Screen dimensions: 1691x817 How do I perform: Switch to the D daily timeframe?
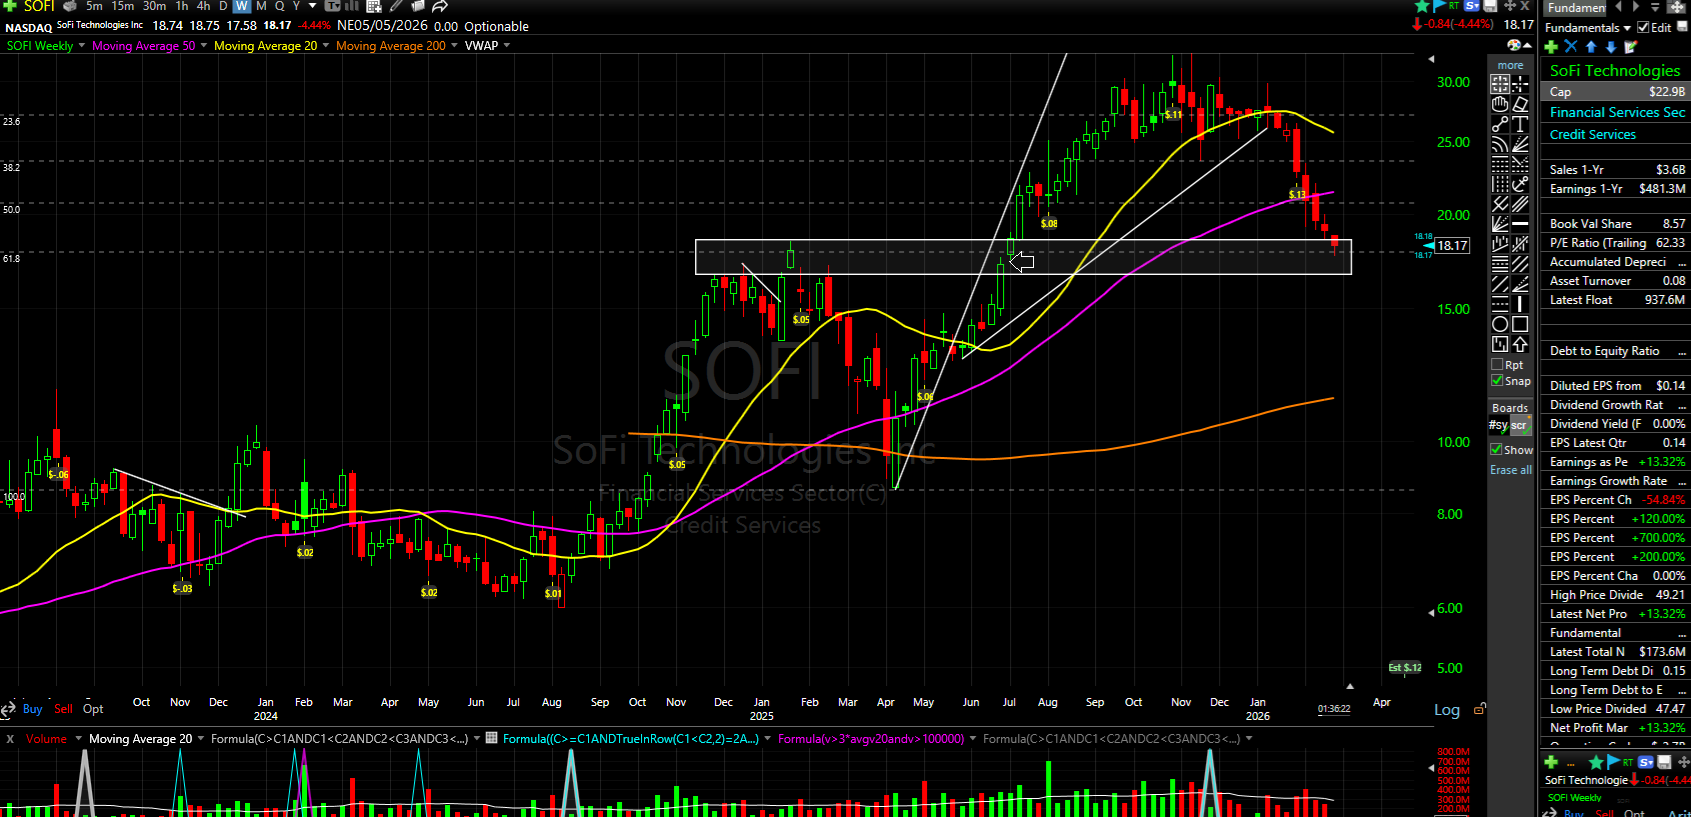coord(223,6)
